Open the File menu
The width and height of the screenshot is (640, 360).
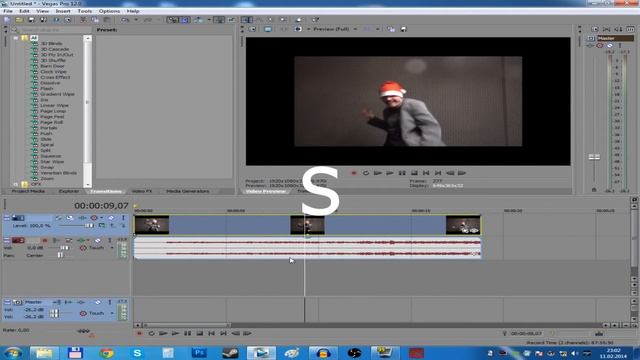coord(8,11)
